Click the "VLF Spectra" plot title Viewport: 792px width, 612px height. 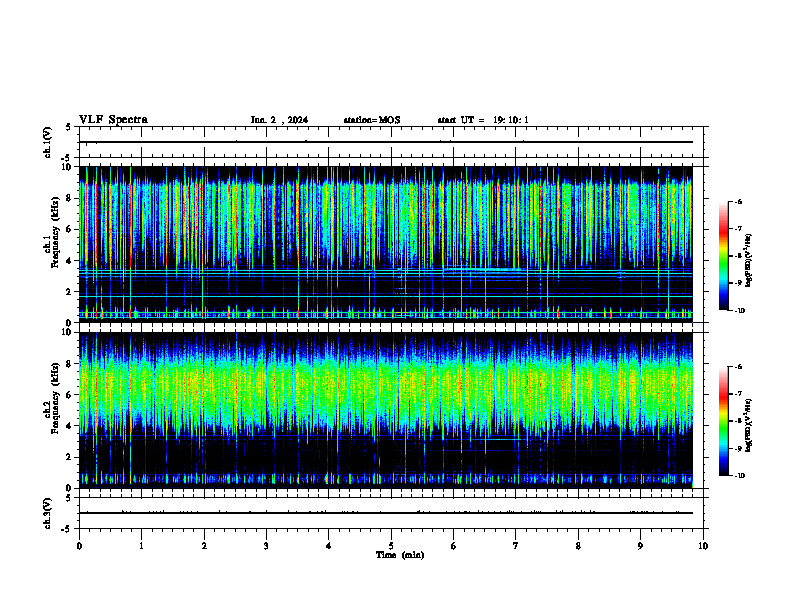point(113,120)
